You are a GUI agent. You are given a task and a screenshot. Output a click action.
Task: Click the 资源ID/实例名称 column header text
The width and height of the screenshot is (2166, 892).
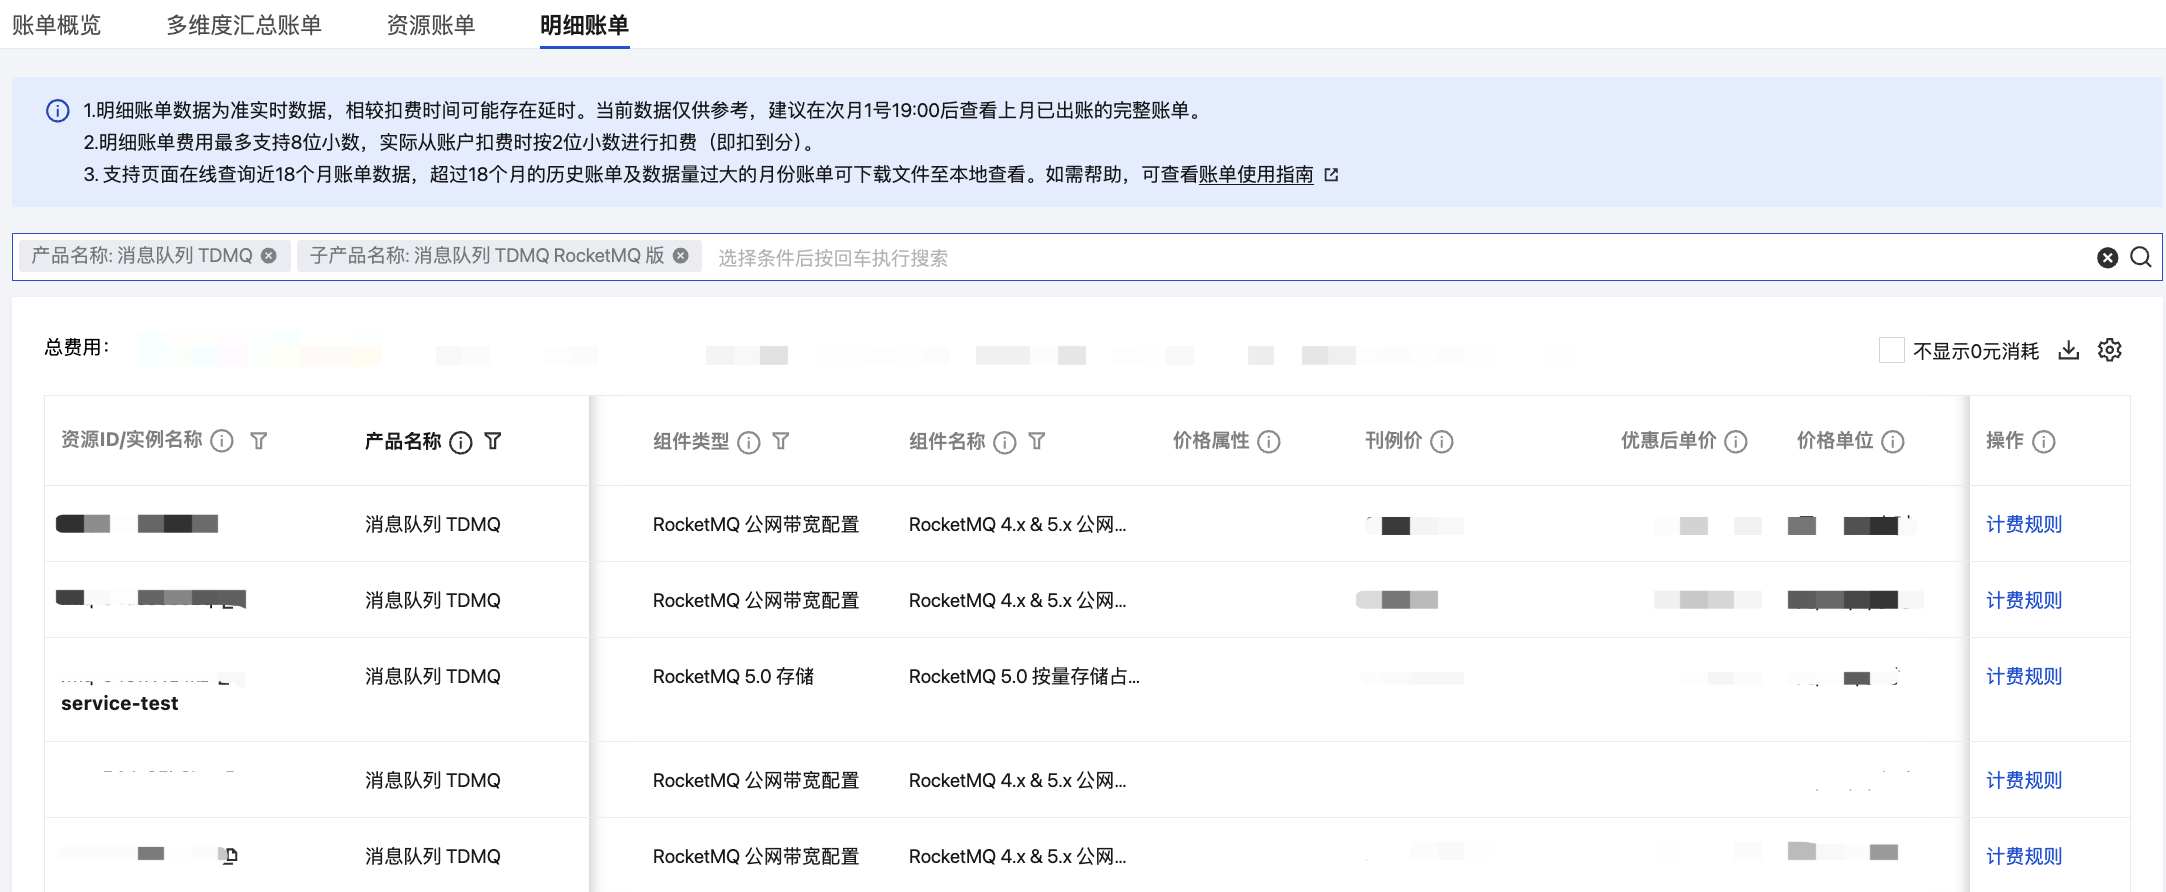point(132,440)
